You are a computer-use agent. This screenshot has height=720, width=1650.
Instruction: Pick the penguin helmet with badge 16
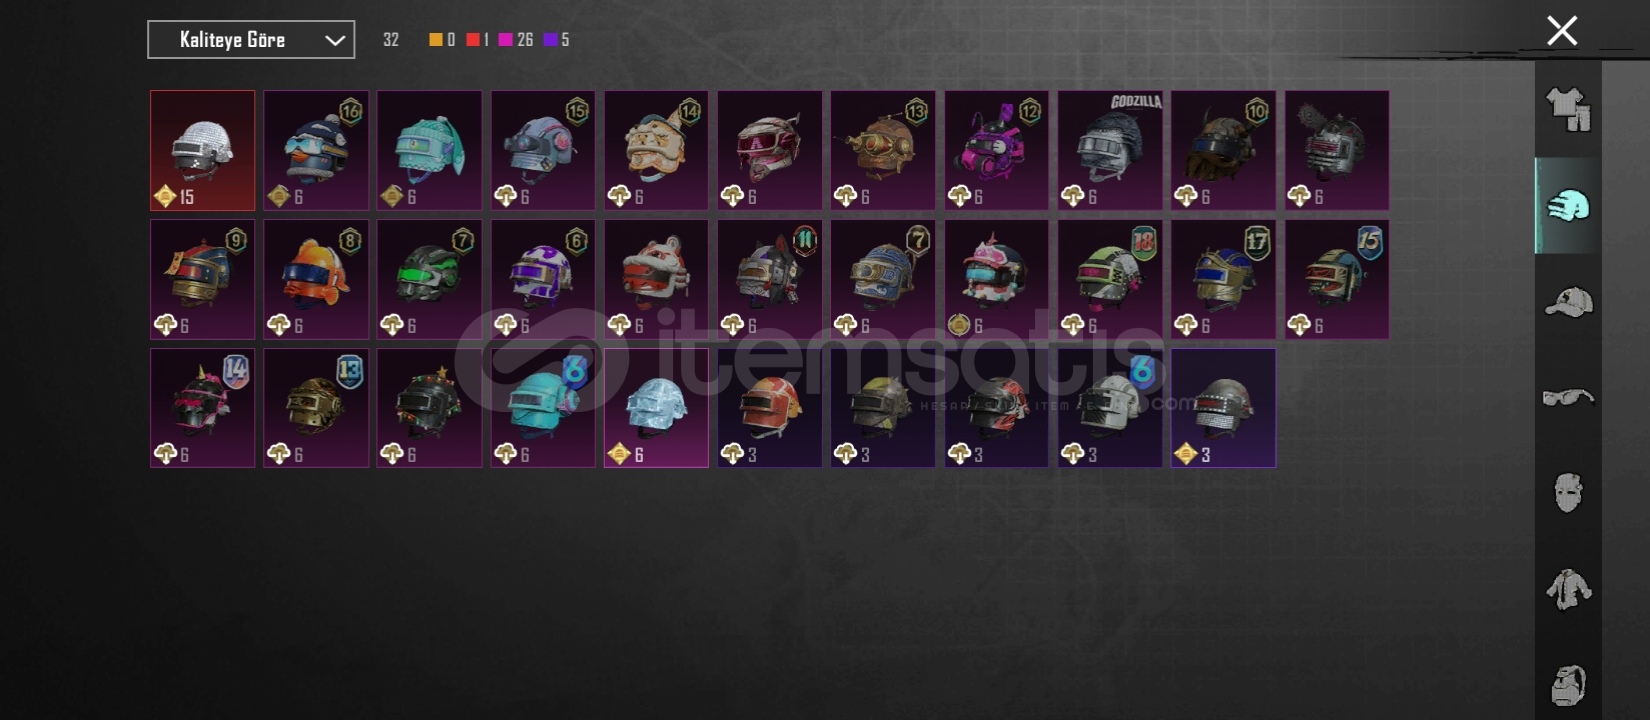click(316, 150)
